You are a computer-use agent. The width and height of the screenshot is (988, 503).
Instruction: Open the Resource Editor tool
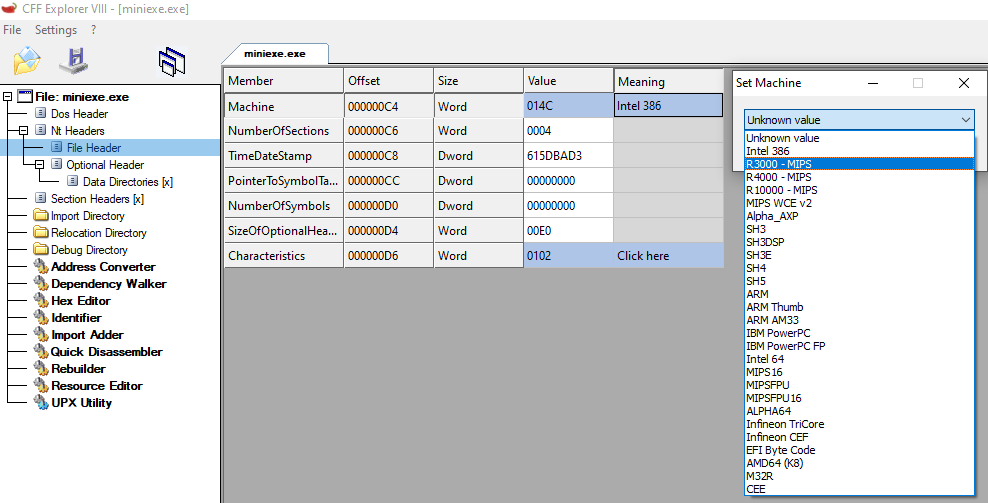point(96,386)
